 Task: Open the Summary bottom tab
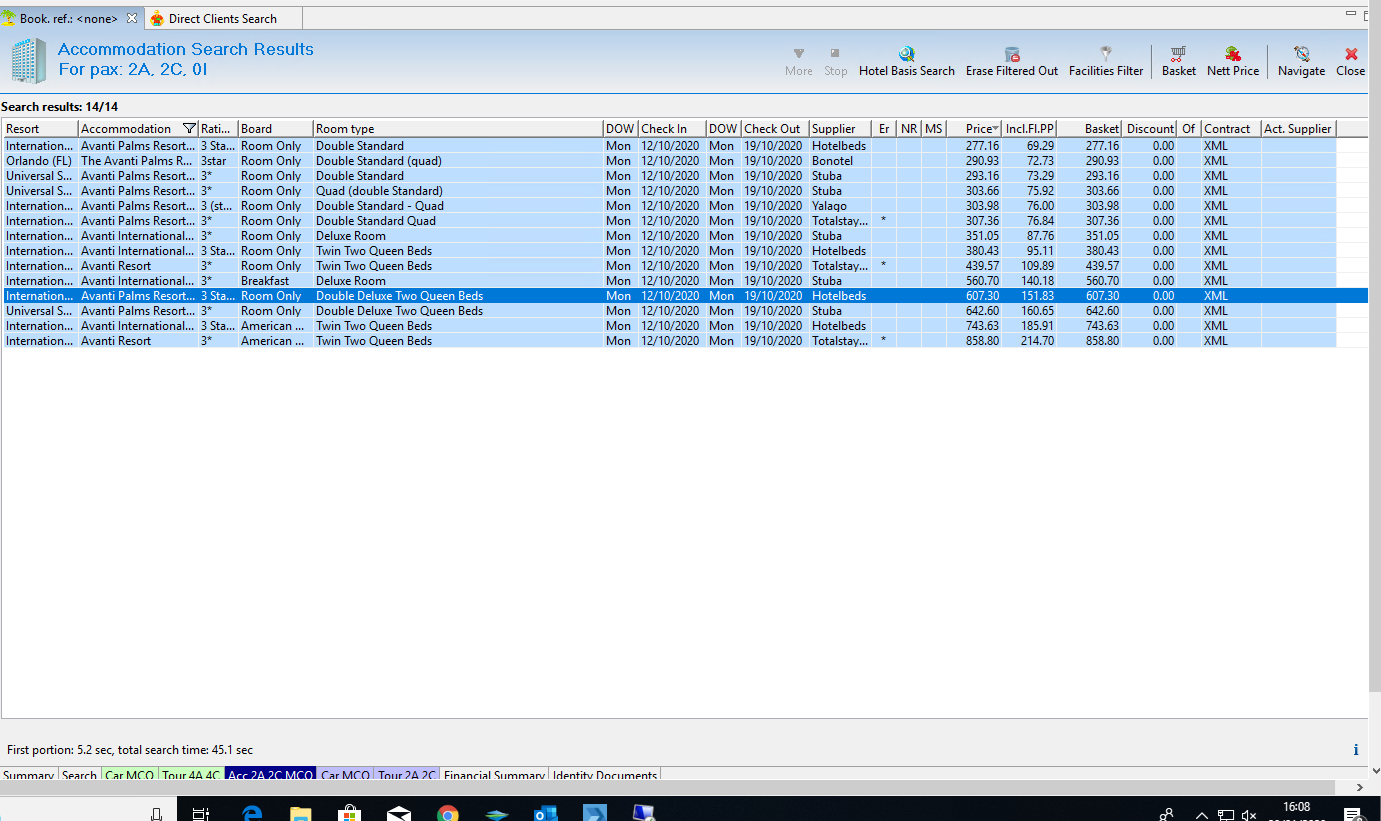[28, 775]
